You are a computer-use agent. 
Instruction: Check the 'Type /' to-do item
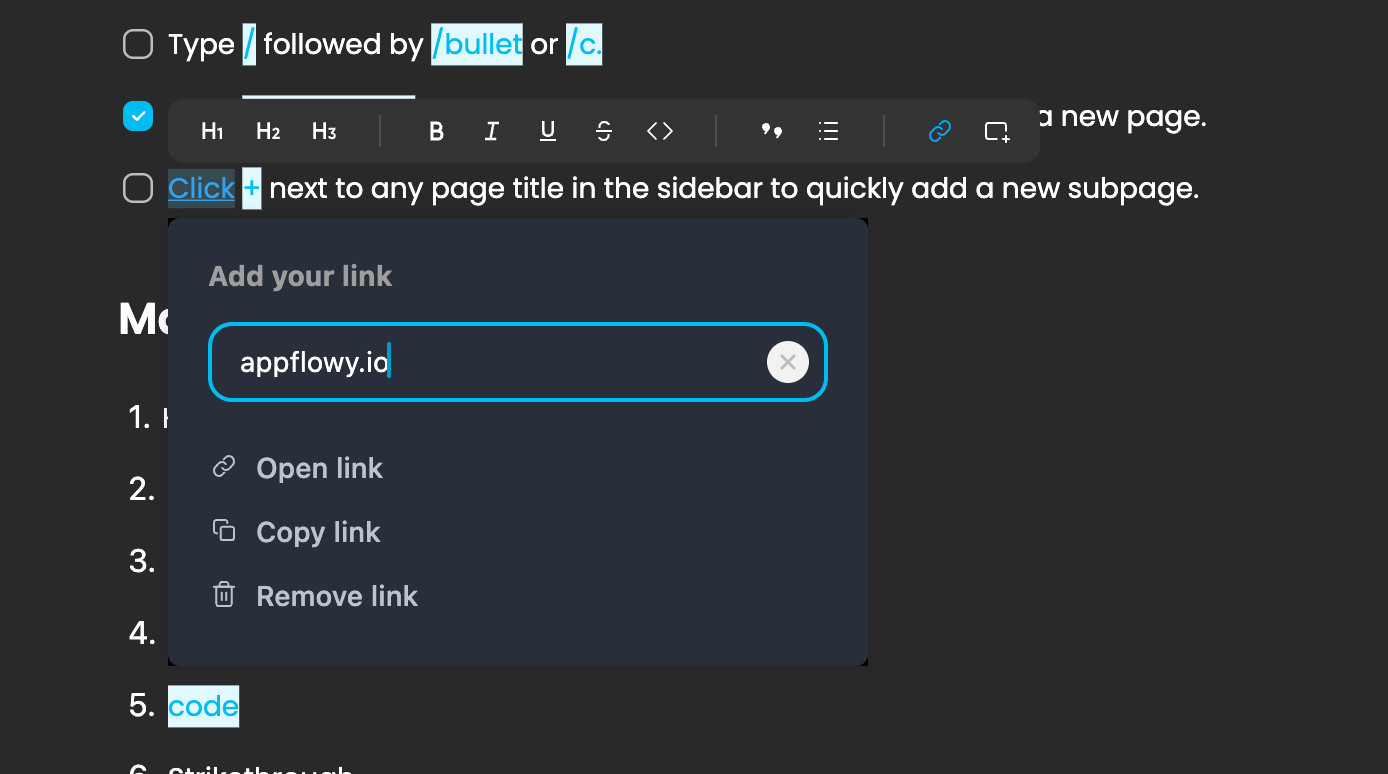[x=138, y=43]
